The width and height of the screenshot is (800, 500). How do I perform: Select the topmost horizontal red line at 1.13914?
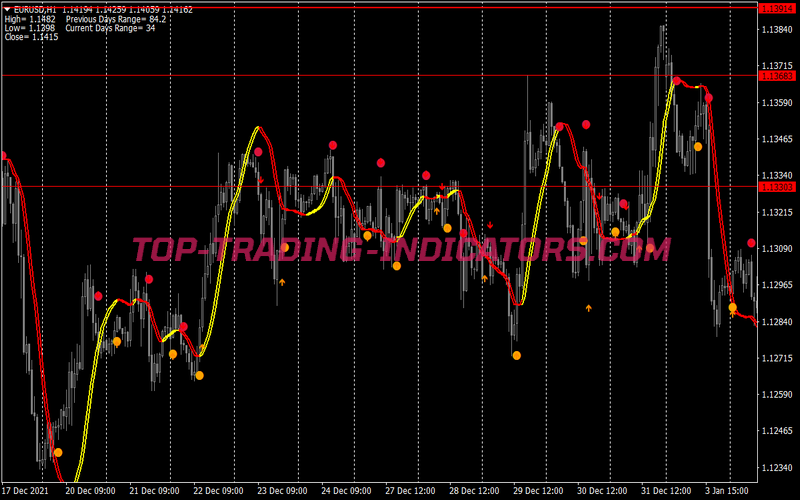380,8
